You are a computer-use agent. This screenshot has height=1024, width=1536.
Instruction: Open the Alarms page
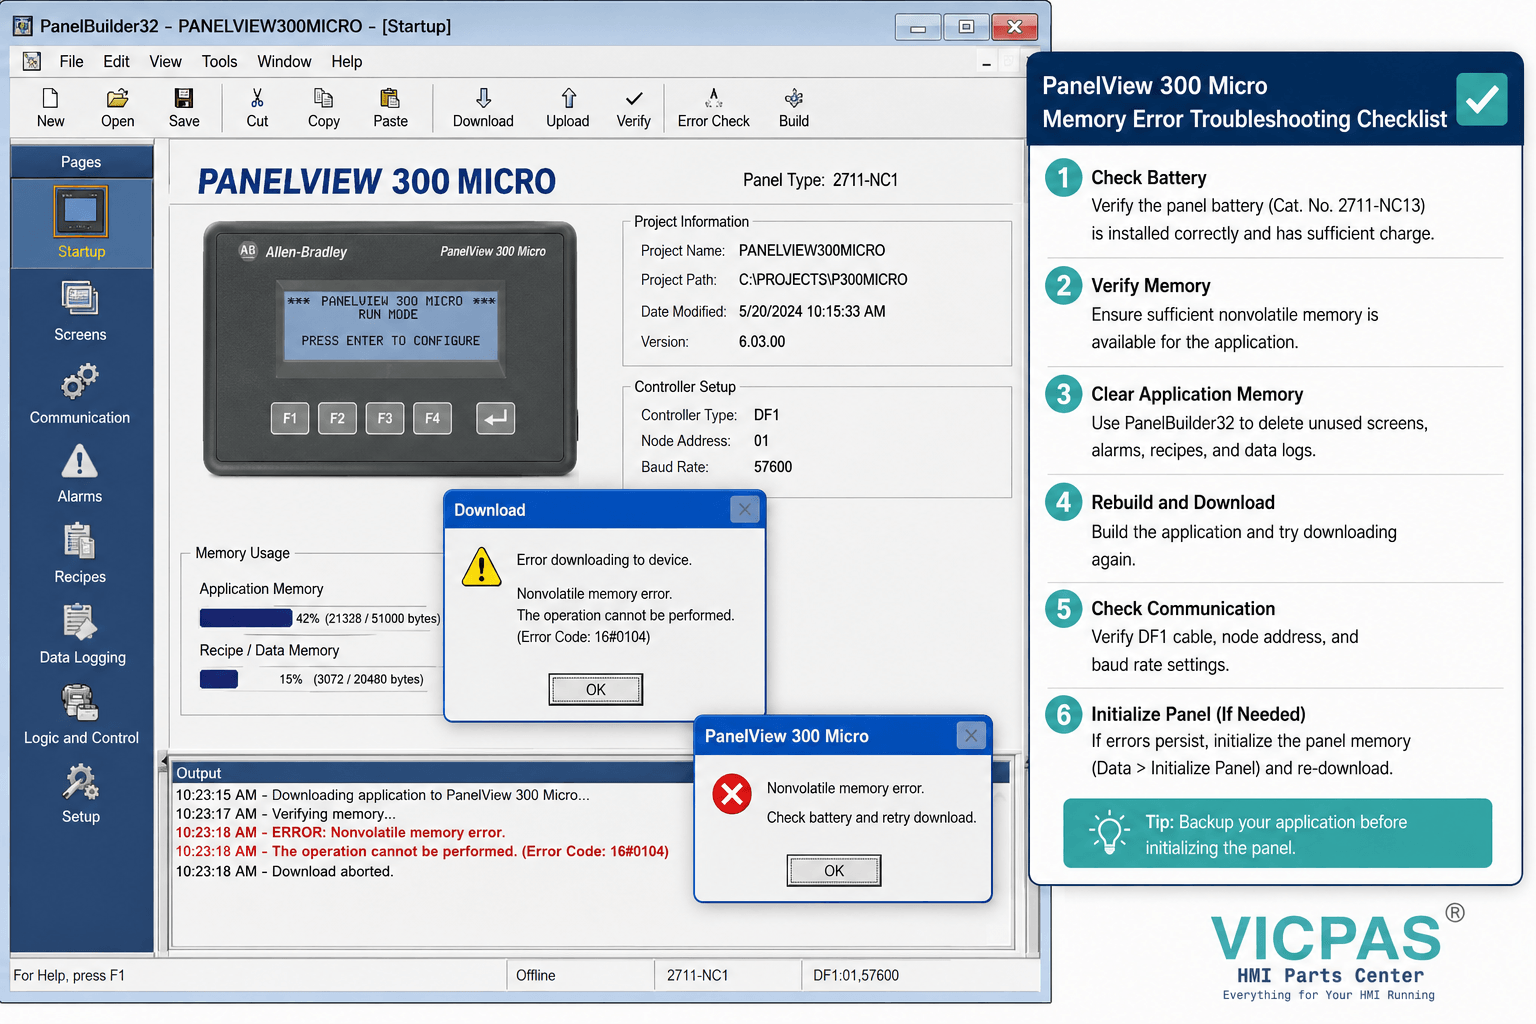pyautogui.click(x=80, y=474)
